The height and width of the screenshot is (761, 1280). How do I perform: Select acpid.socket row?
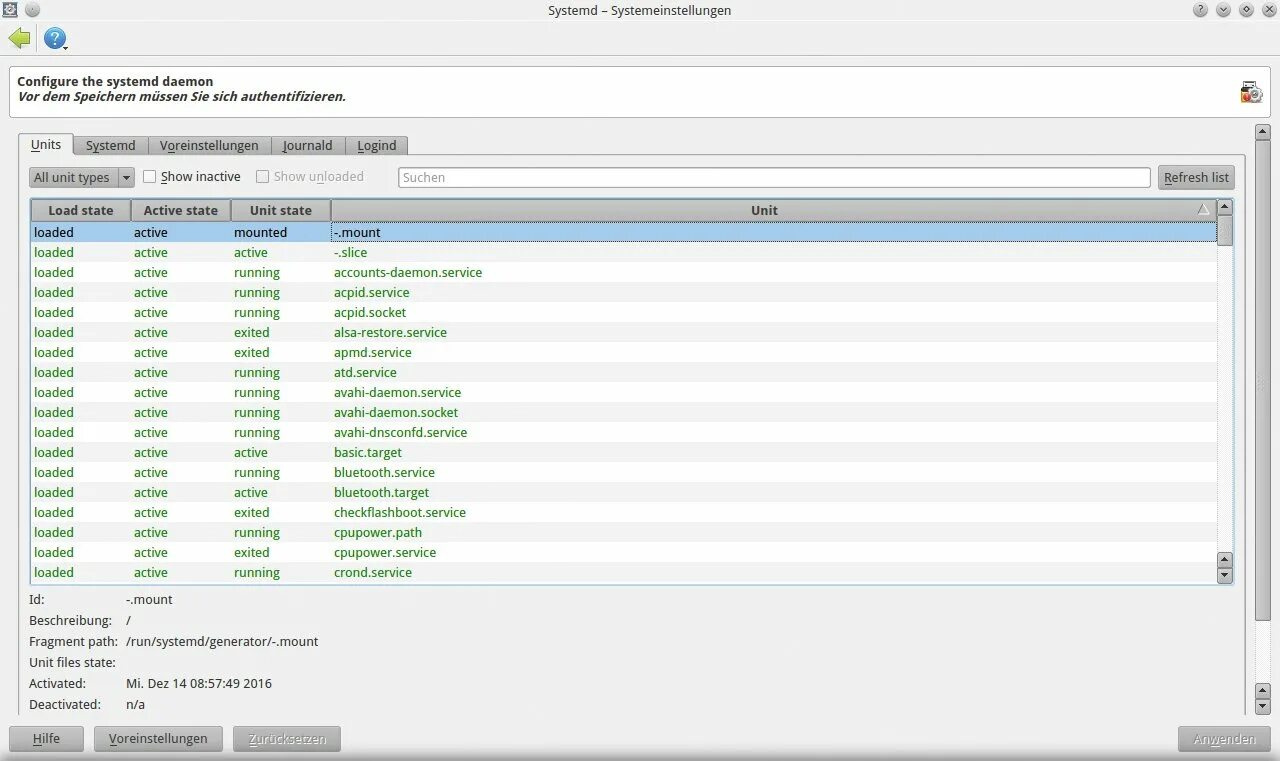point(623,312)
